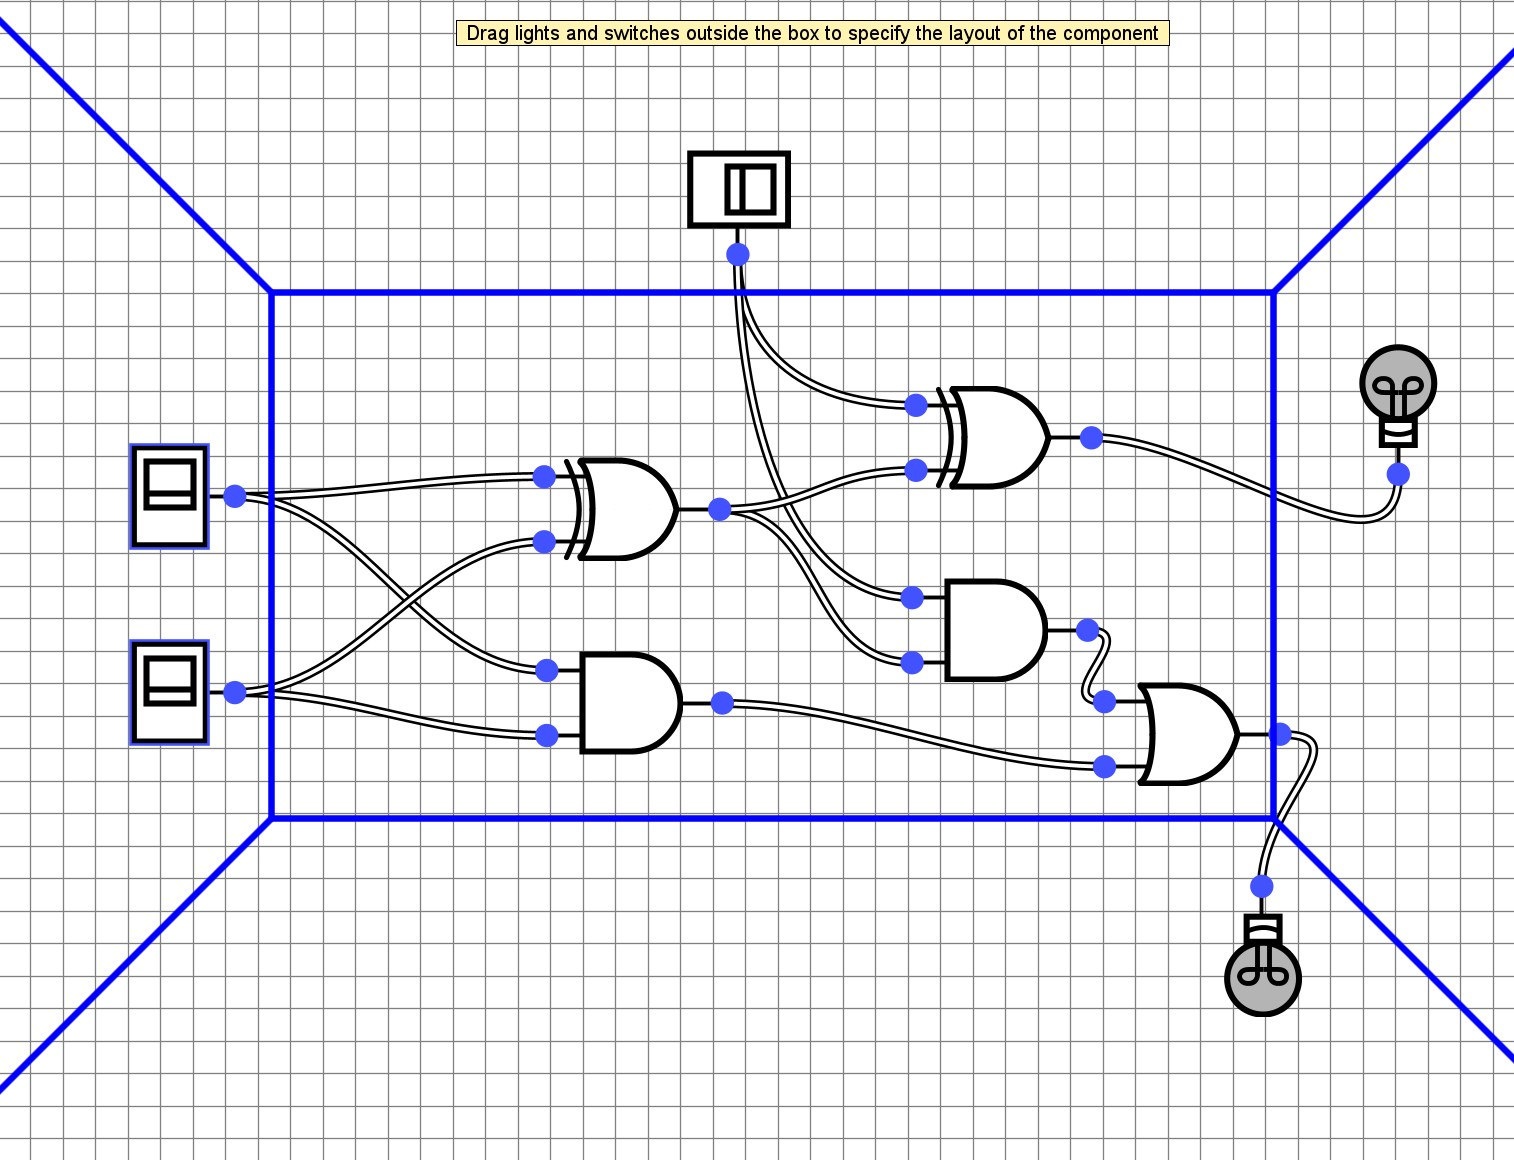The height and width of the screenshot is (1160, 1514).
Task: Select the middle right AND gate
Action: pos(996,630)
